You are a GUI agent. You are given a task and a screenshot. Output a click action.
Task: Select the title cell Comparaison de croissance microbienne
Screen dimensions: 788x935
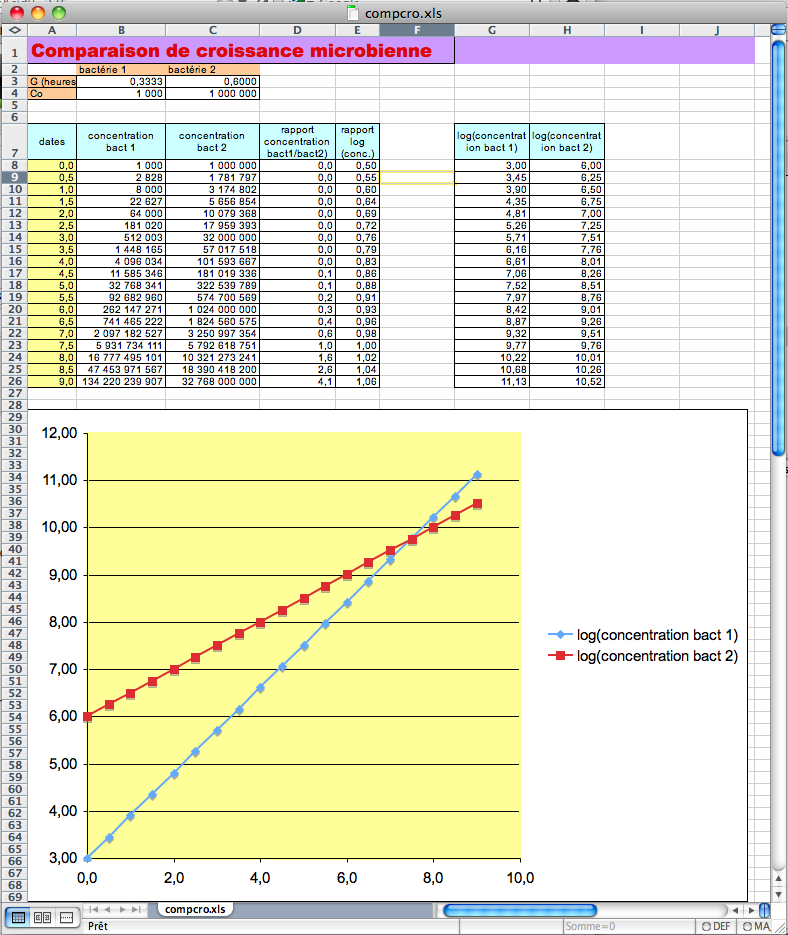point(241,50)
